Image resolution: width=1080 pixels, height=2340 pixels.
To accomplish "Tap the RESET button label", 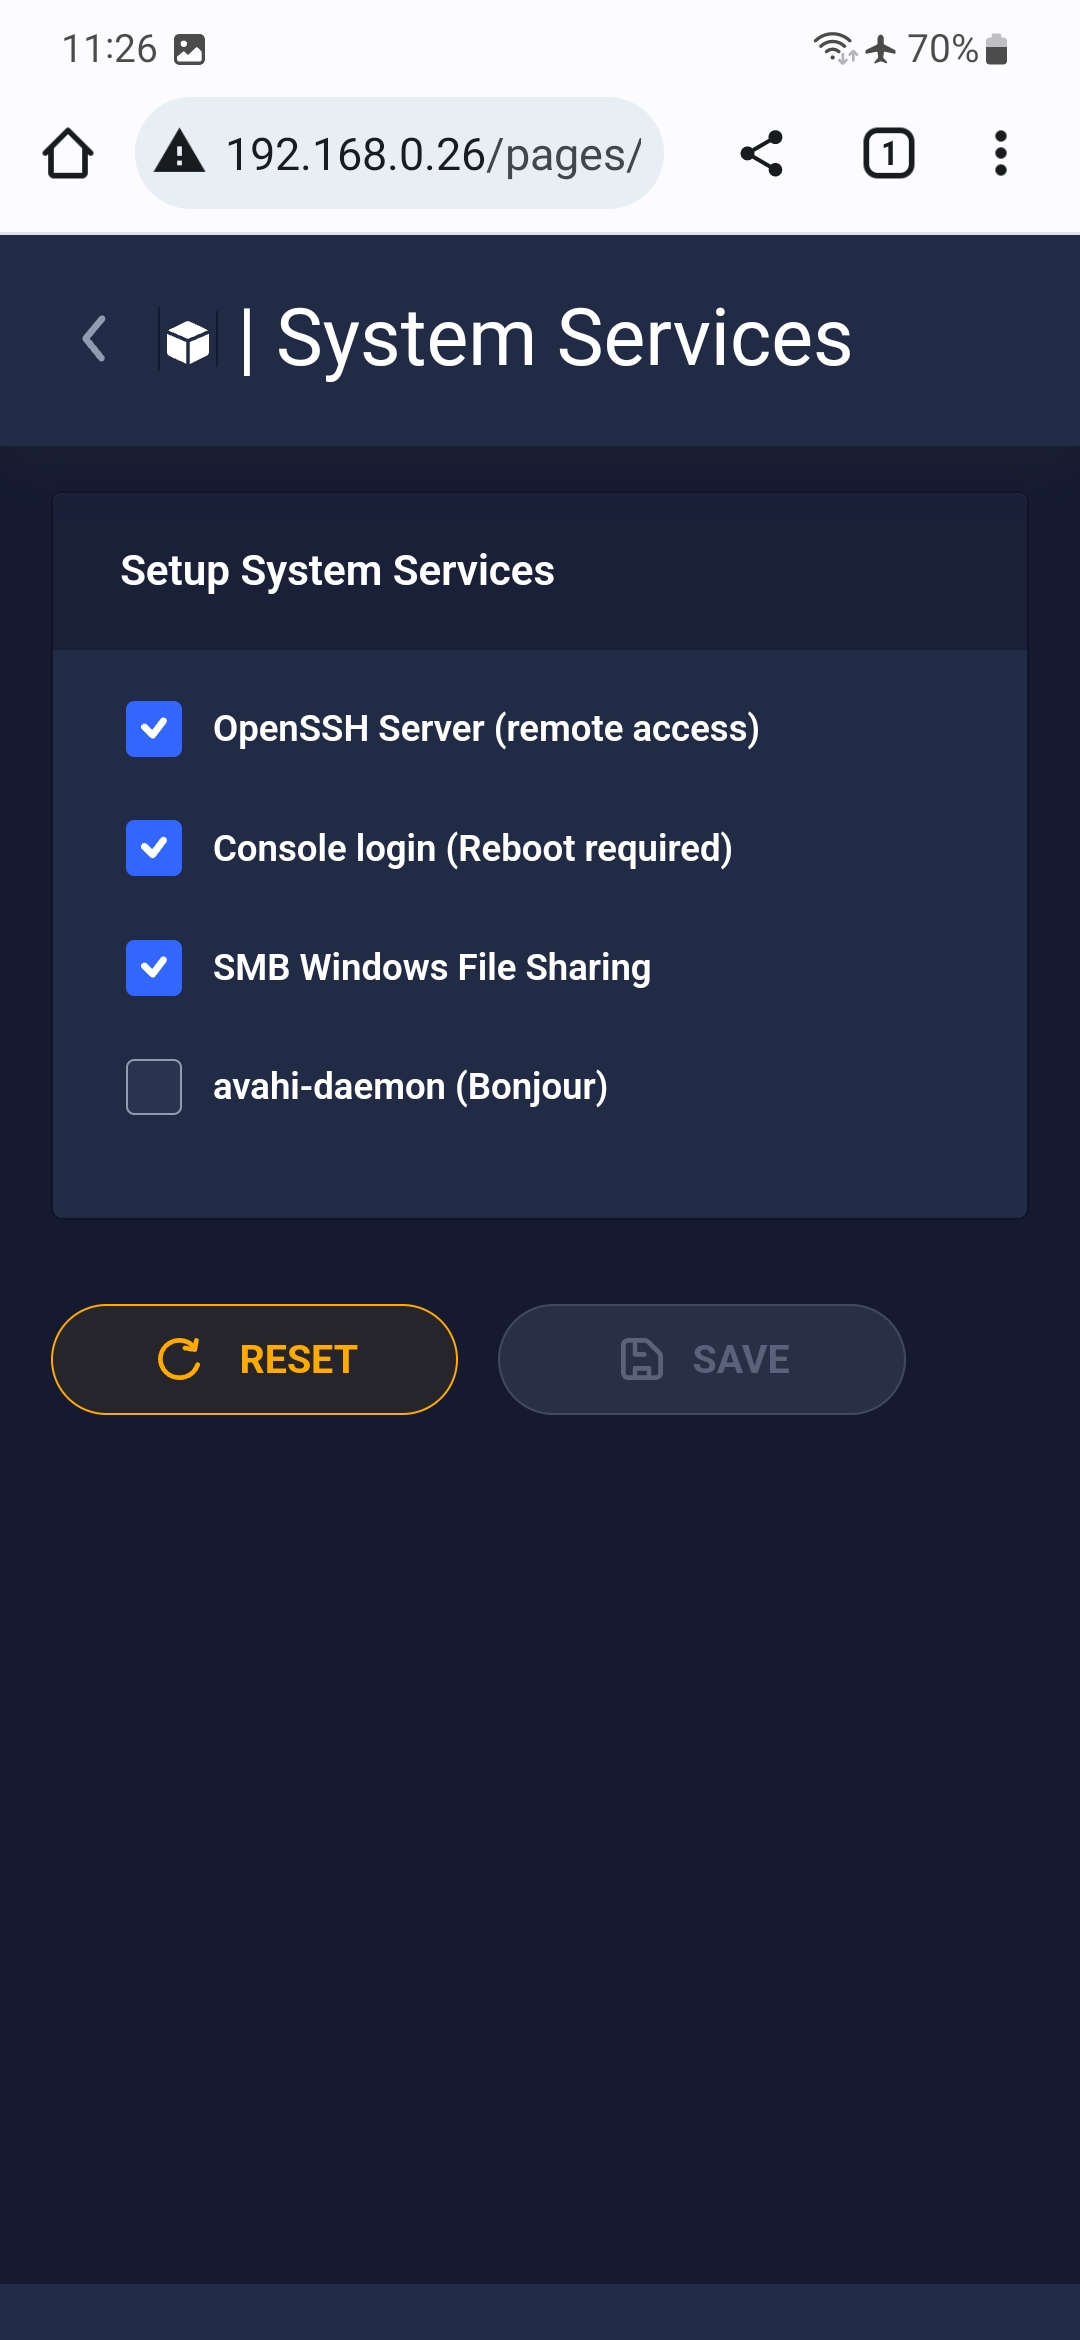I will pyautogui.click(x=298, y=1360).
